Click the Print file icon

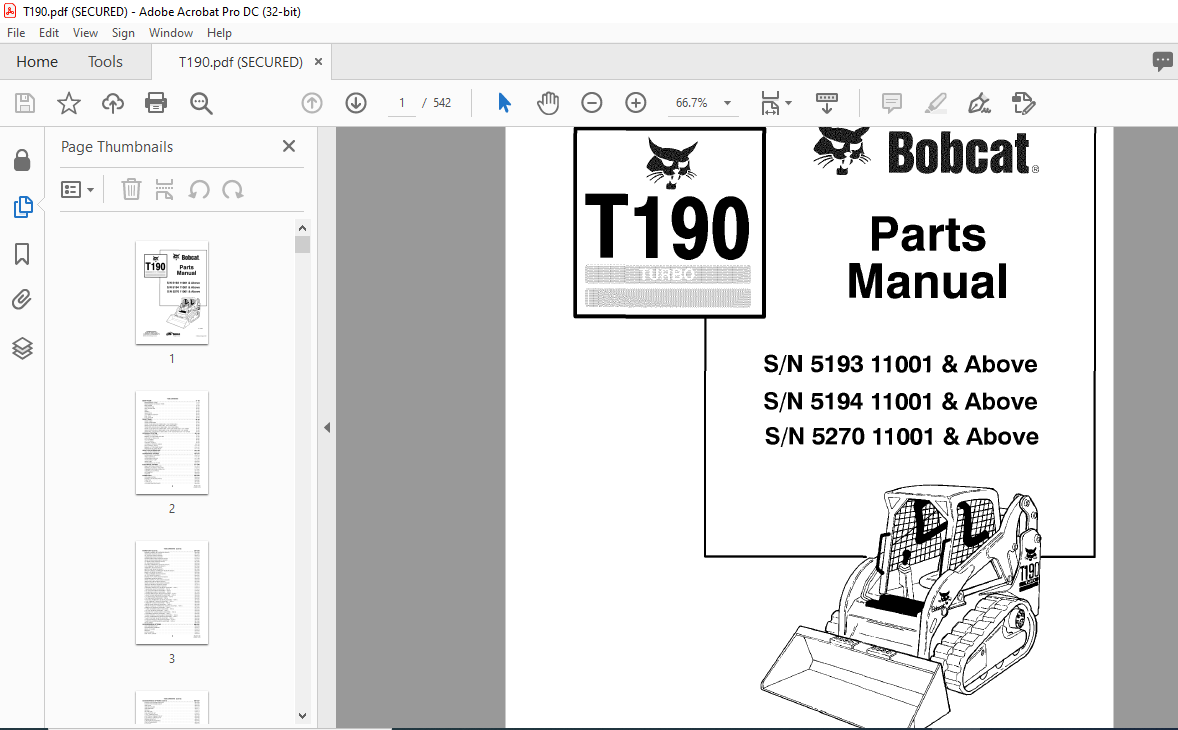click(156, 103)
